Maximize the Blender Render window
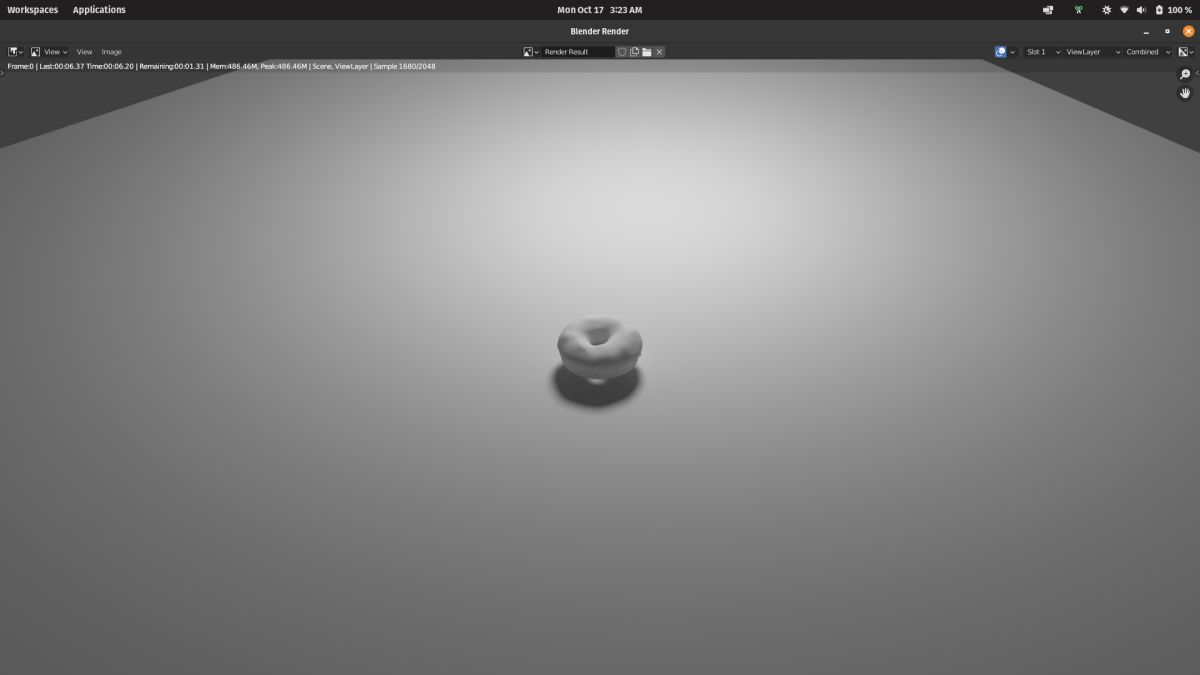Screen dimensions: 1200x675 (x=1167, y=31)
